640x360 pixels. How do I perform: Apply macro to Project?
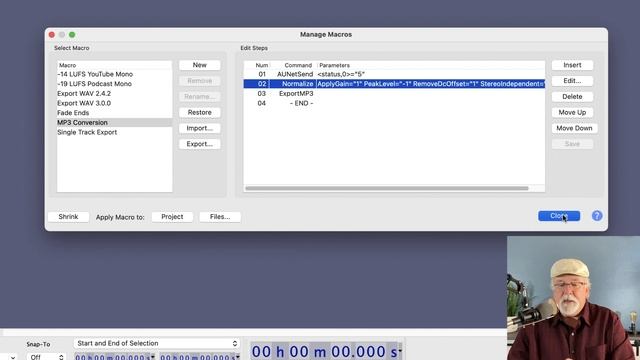click(x=172, y=217)
